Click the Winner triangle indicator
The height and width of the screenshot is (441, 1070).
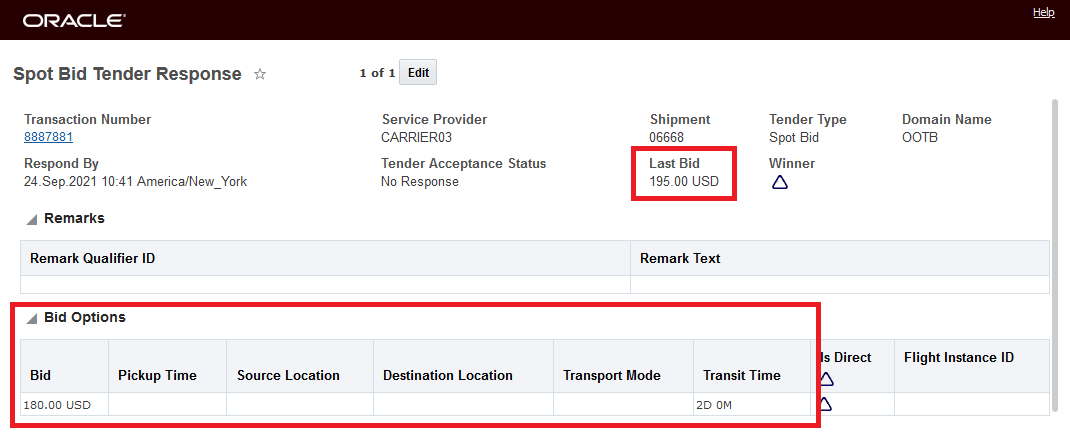780,183
